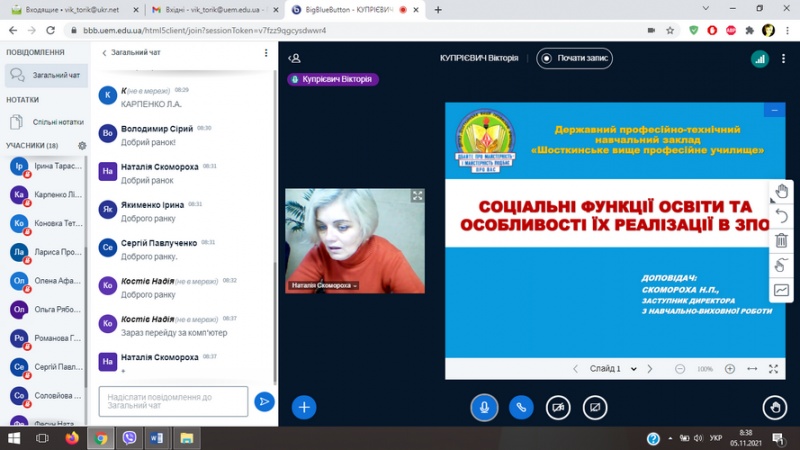Switch to the ukr.net Входящие tab
This screenshot has width=800, height=450.
point(71,10)
